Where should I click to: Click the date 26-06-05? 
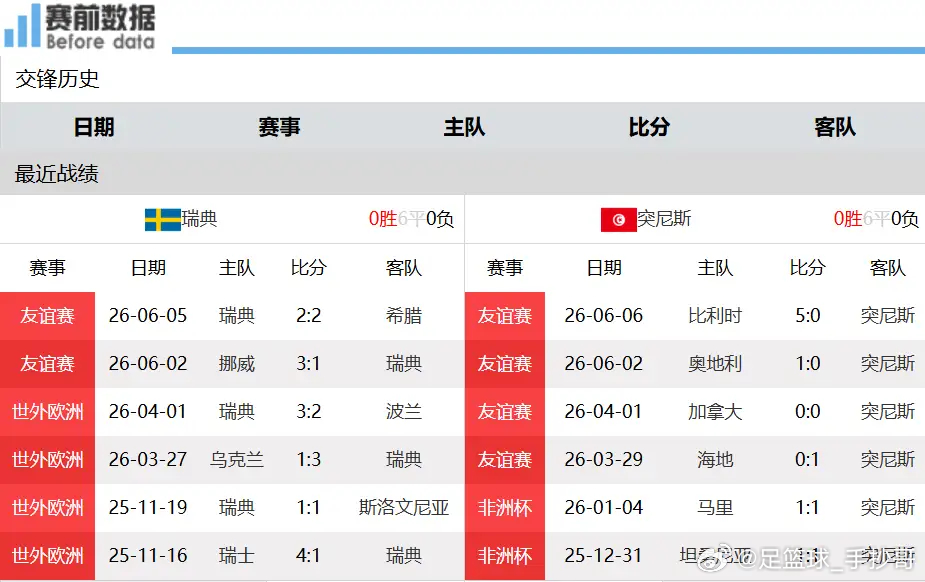click(148, 315)
